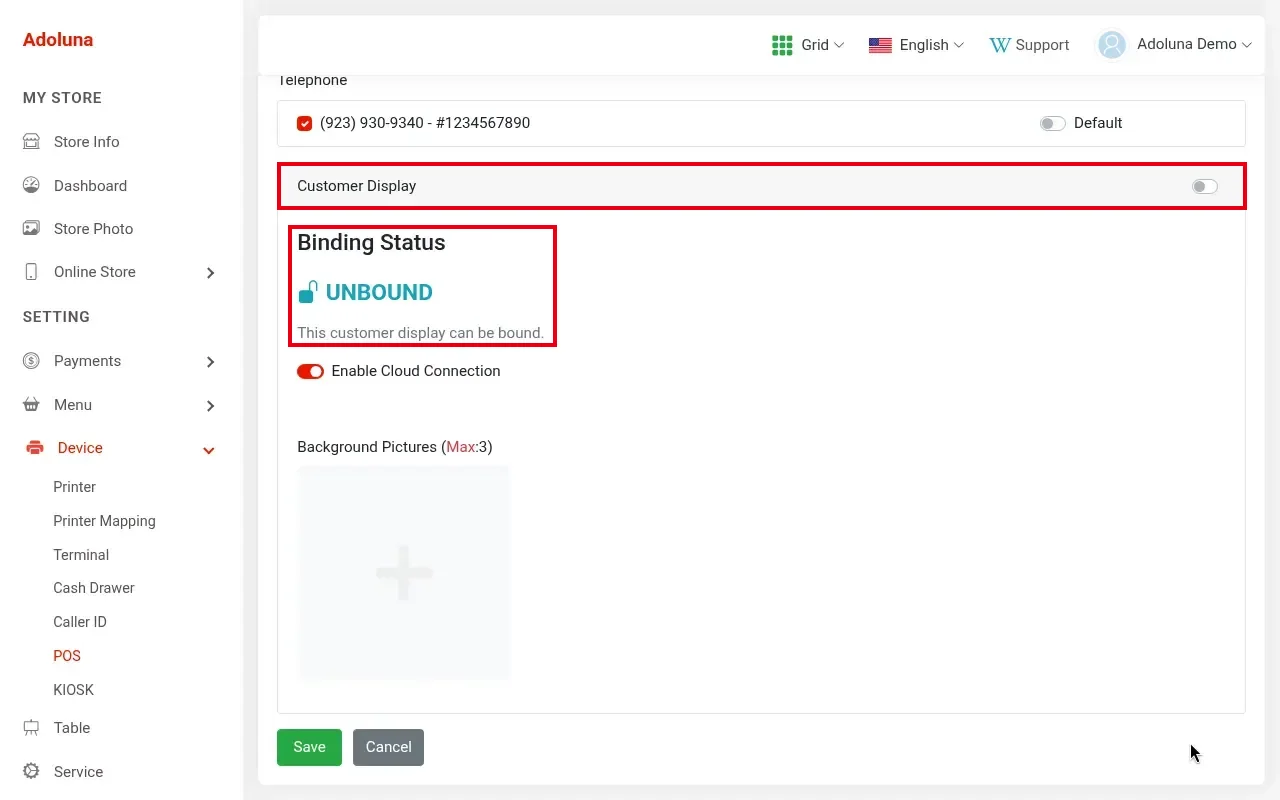This screenshot has width=1280, height=800.
Task: Expand the Menu submenu arrow
Action: point(210,406)
